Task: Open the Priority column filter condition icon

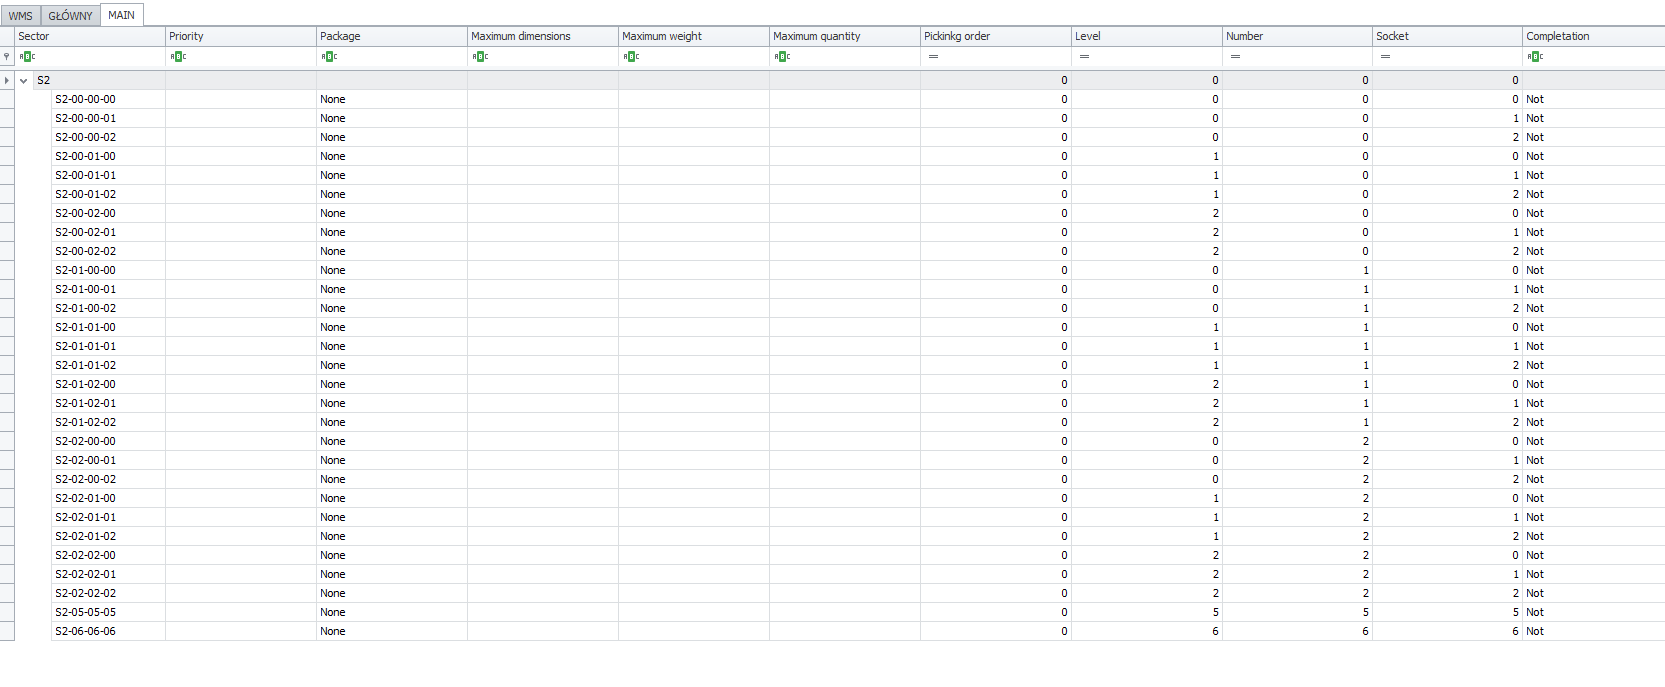Action: click(x=178, y=57)
